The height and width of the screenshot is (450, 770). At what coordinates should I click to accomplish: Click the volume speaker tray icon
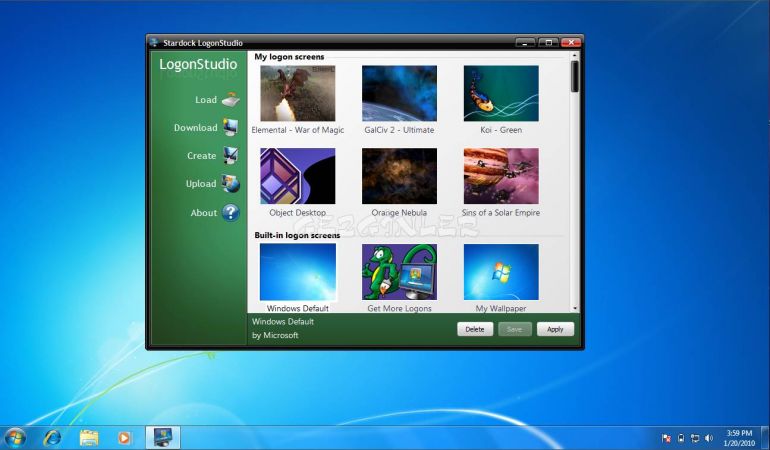tap(709, 438)
